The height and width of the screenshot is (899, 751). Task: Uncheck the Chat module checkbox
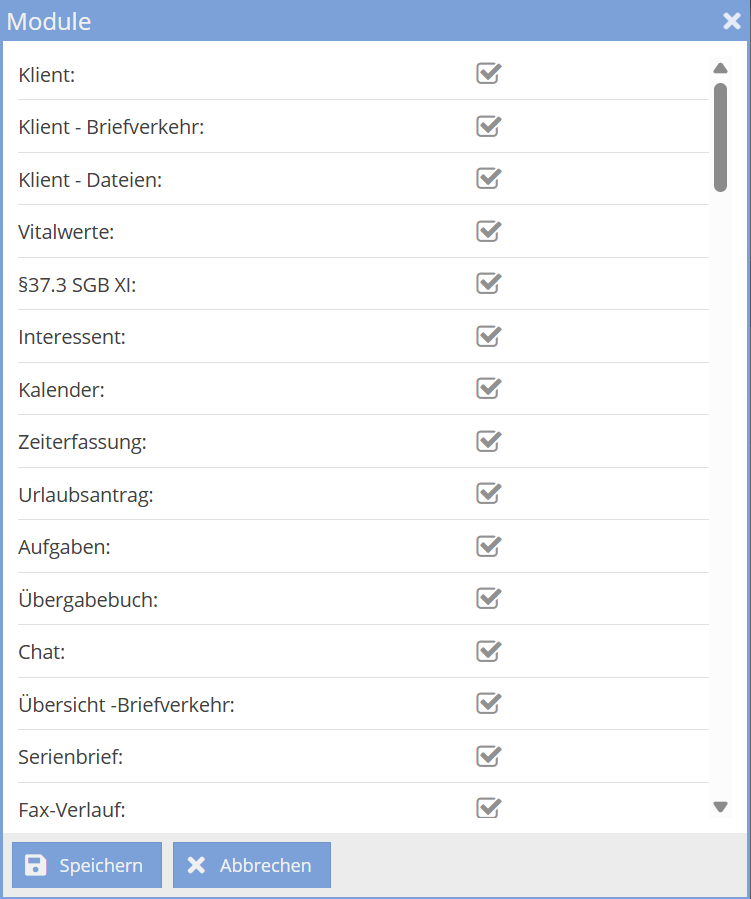(x=488, y=651)
